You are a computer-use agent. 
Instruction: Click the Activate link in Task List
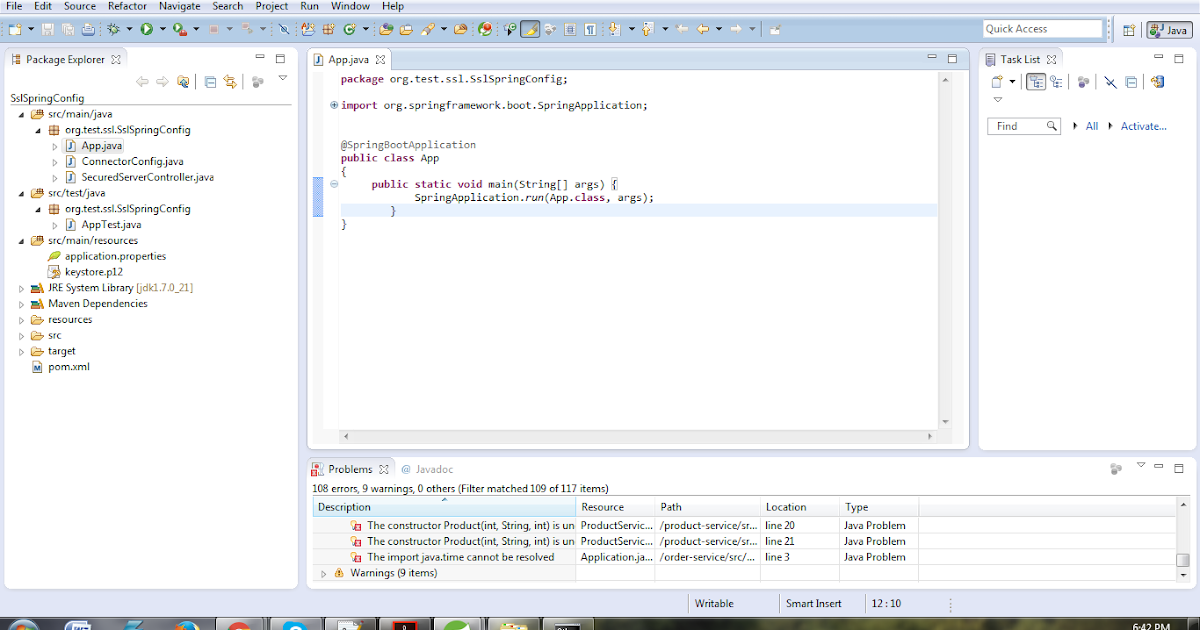click(1143, 126)
